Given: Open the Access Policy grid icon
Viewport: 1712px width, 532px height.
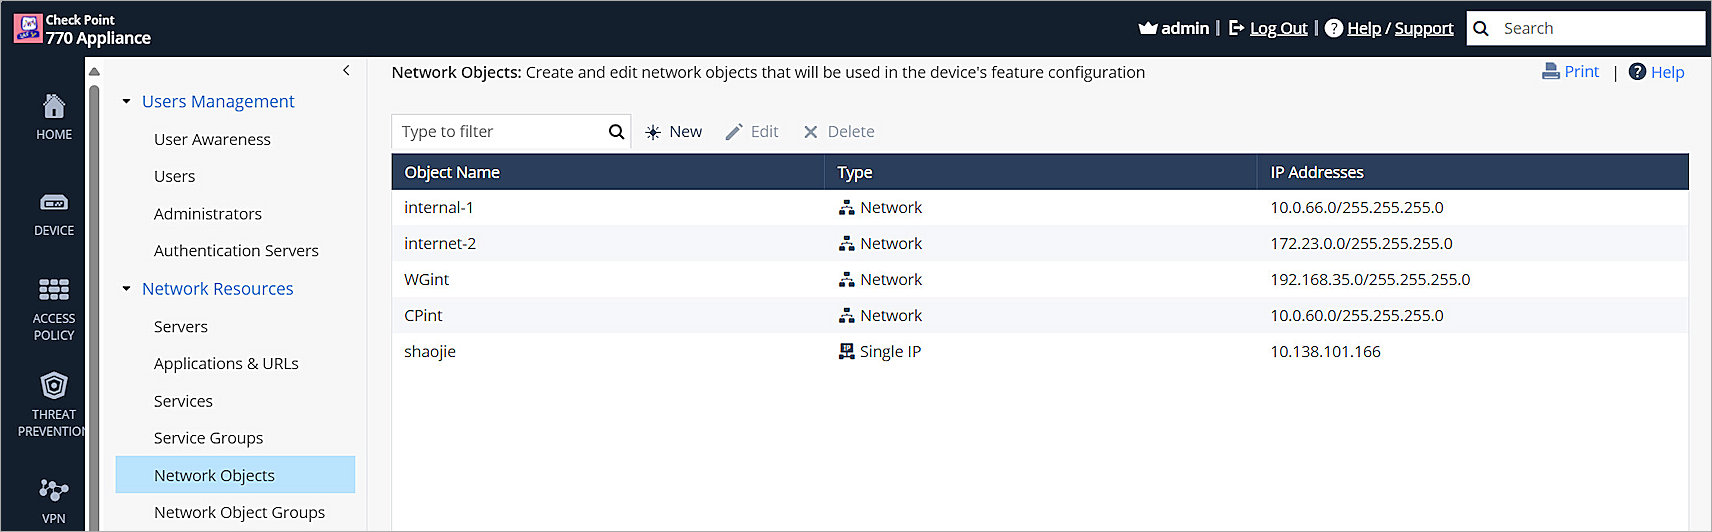Looking at the screenshot, I should click(54, 290).
